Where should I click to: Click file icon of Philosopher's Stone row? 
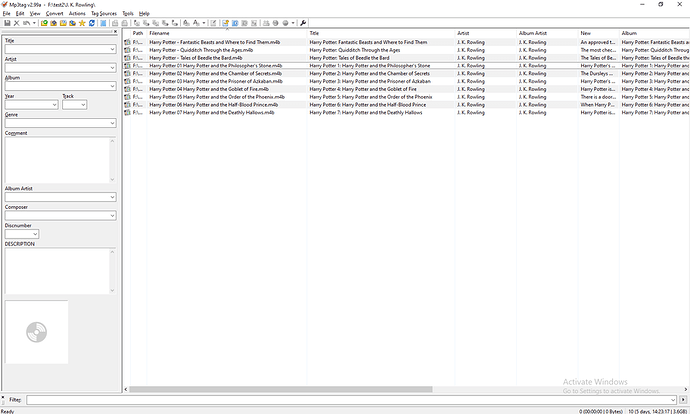[x=127, y=66]
